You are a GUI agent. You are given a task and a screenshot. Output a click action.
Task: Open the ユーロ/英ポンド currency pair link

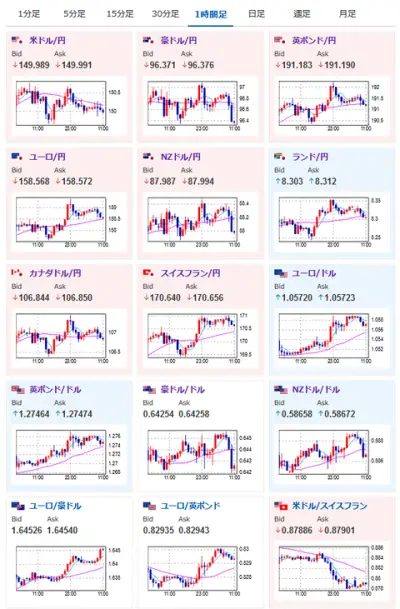pyautogui.click(x=190, y=506)
